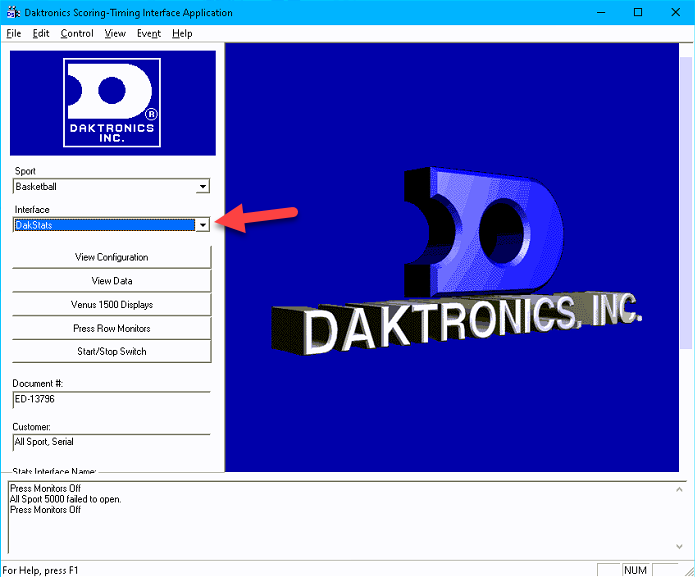Toggle the Start/Stop Switch
Screen dimensions: 695x577
111,351
